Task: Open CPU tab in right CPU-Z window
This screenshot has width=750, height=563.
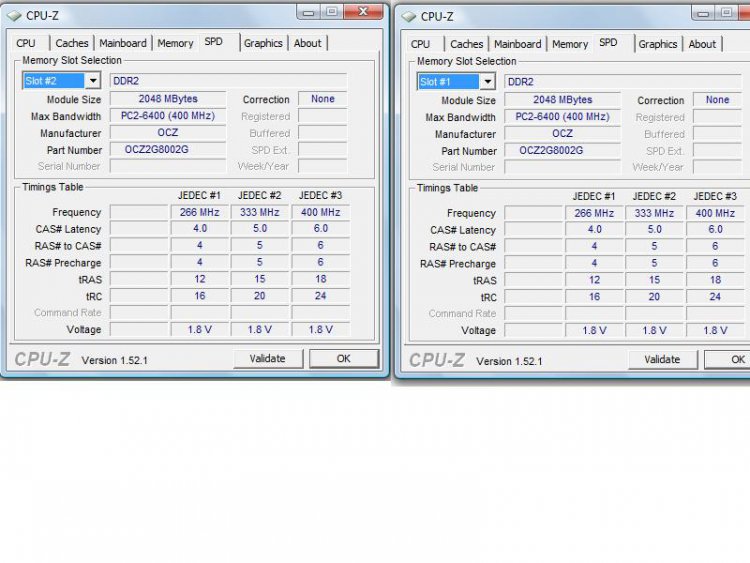Action: [420, 44]
